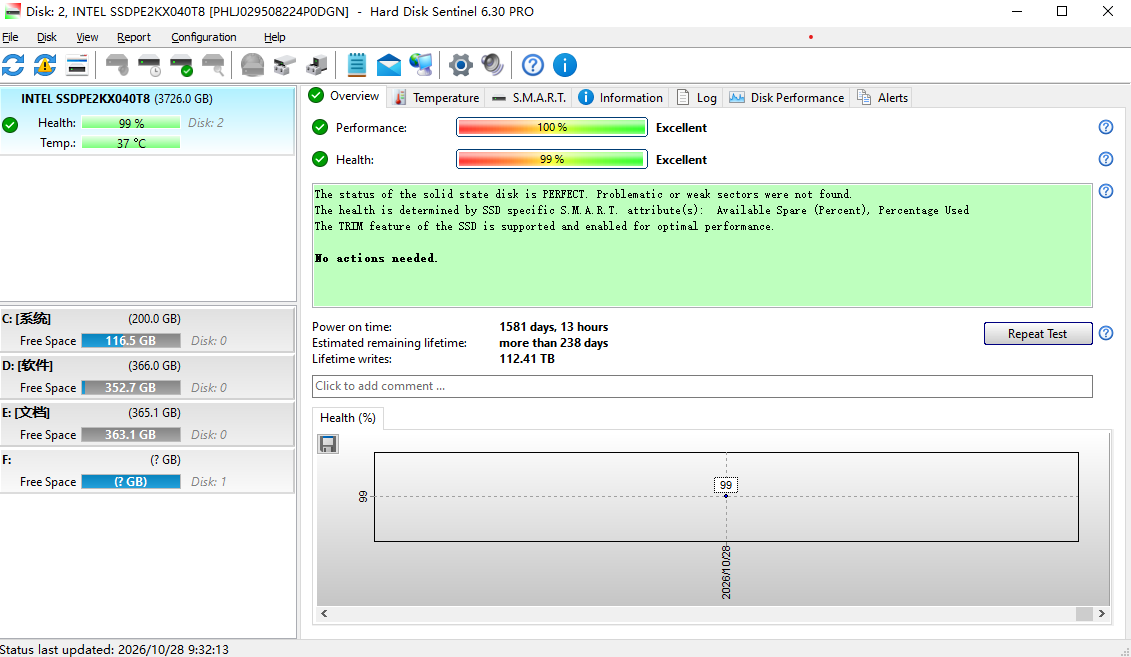The height and width of the screenshot is (657, 1131).
Task: Click the save floppy icon above health graph
Action: 328,444
